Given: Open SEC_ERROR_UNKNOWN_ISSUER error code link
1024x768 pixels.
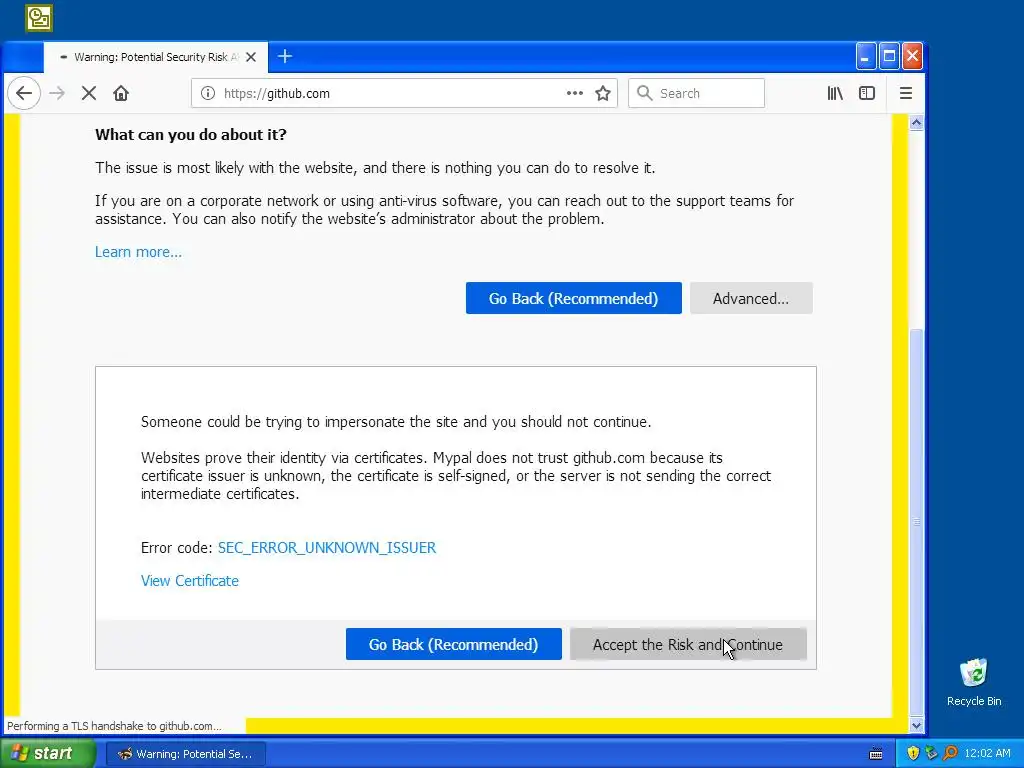Looking at the screenshot, I should coord(327,548).
